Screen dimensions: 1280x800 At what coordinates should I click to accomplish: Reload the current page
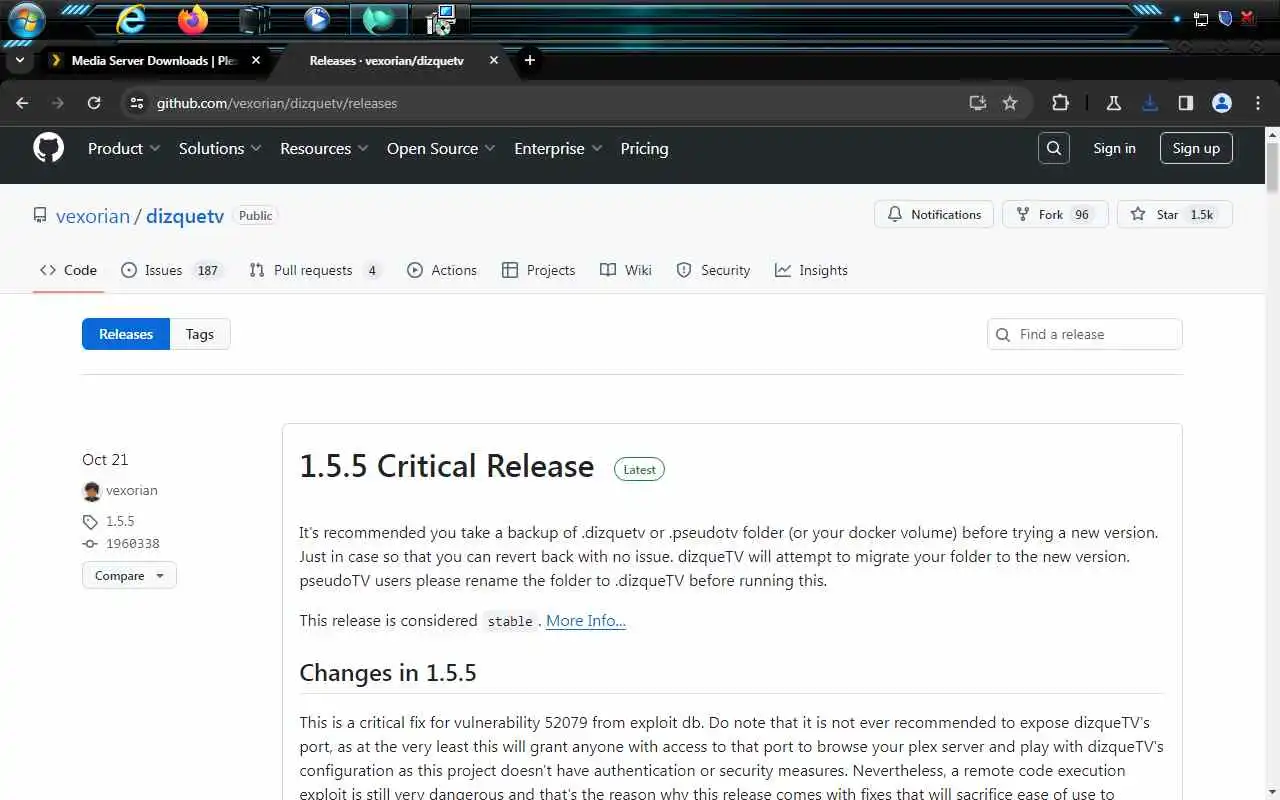pyautogui.click(x=94, y=103)
